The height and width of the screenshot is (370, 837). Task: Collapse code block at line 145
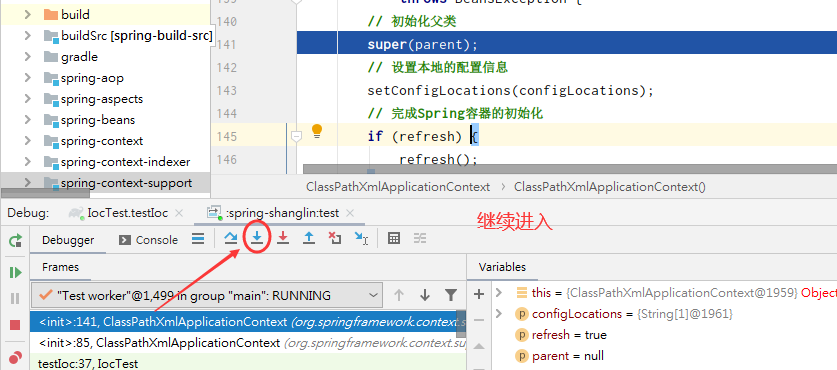pyautogui.click(x=296, y=137)
